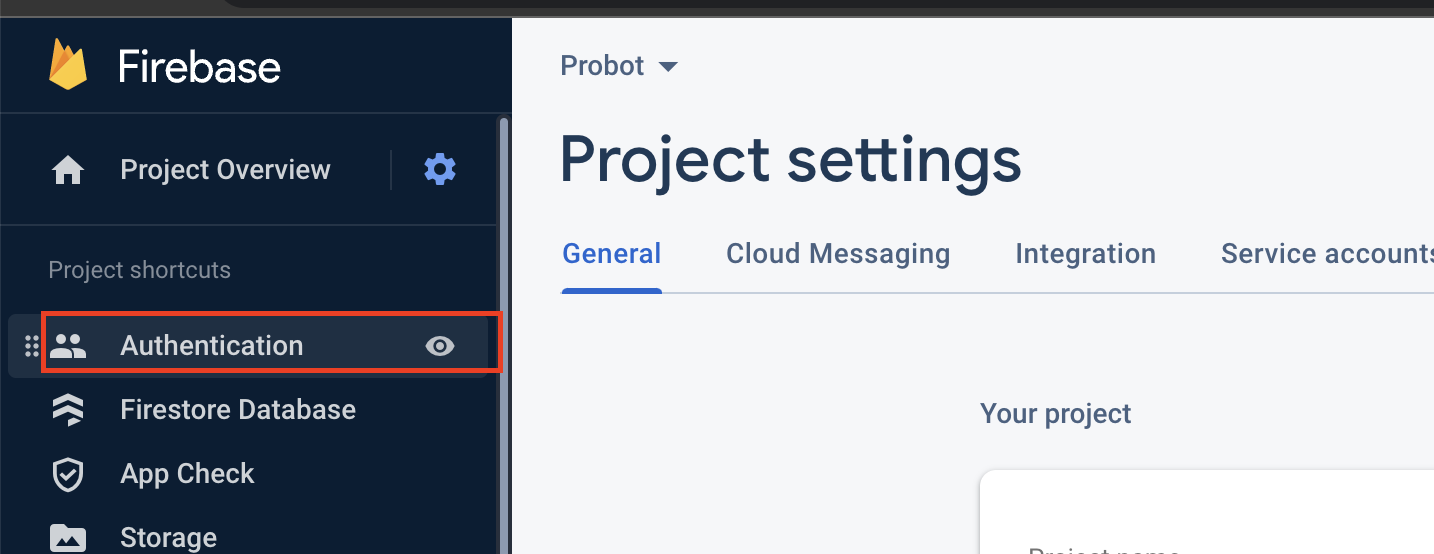This screenshot has width=1434, height=554.
Task: Click the Firebase flame logo icon
Action: coord(69,65)
